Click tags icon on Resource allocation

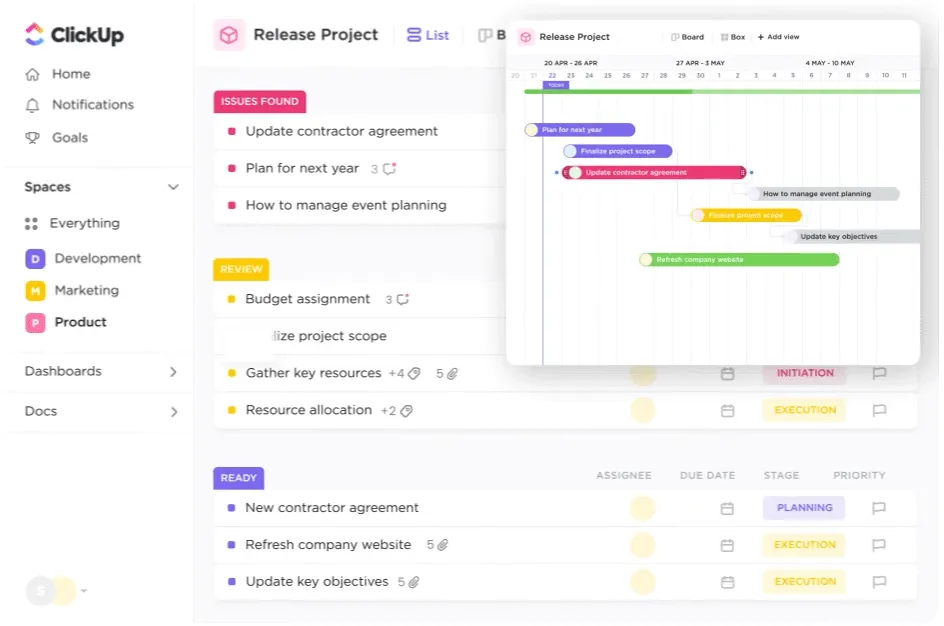coord(406,411)
